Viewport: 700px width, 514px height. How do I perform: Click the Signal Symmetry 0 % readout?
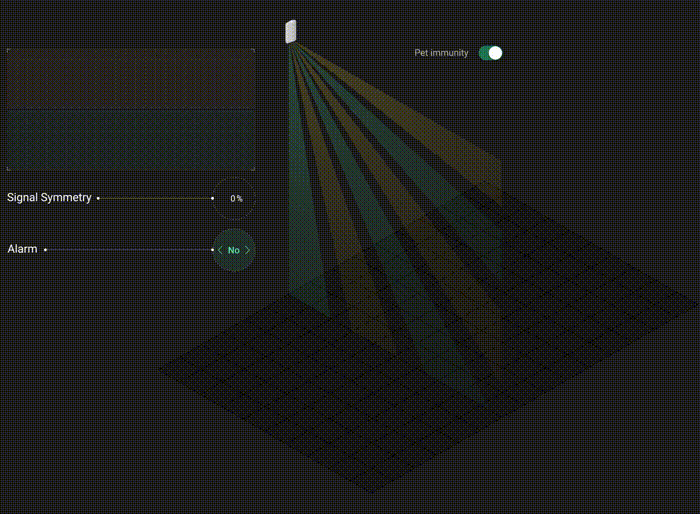tap(234, 198)
